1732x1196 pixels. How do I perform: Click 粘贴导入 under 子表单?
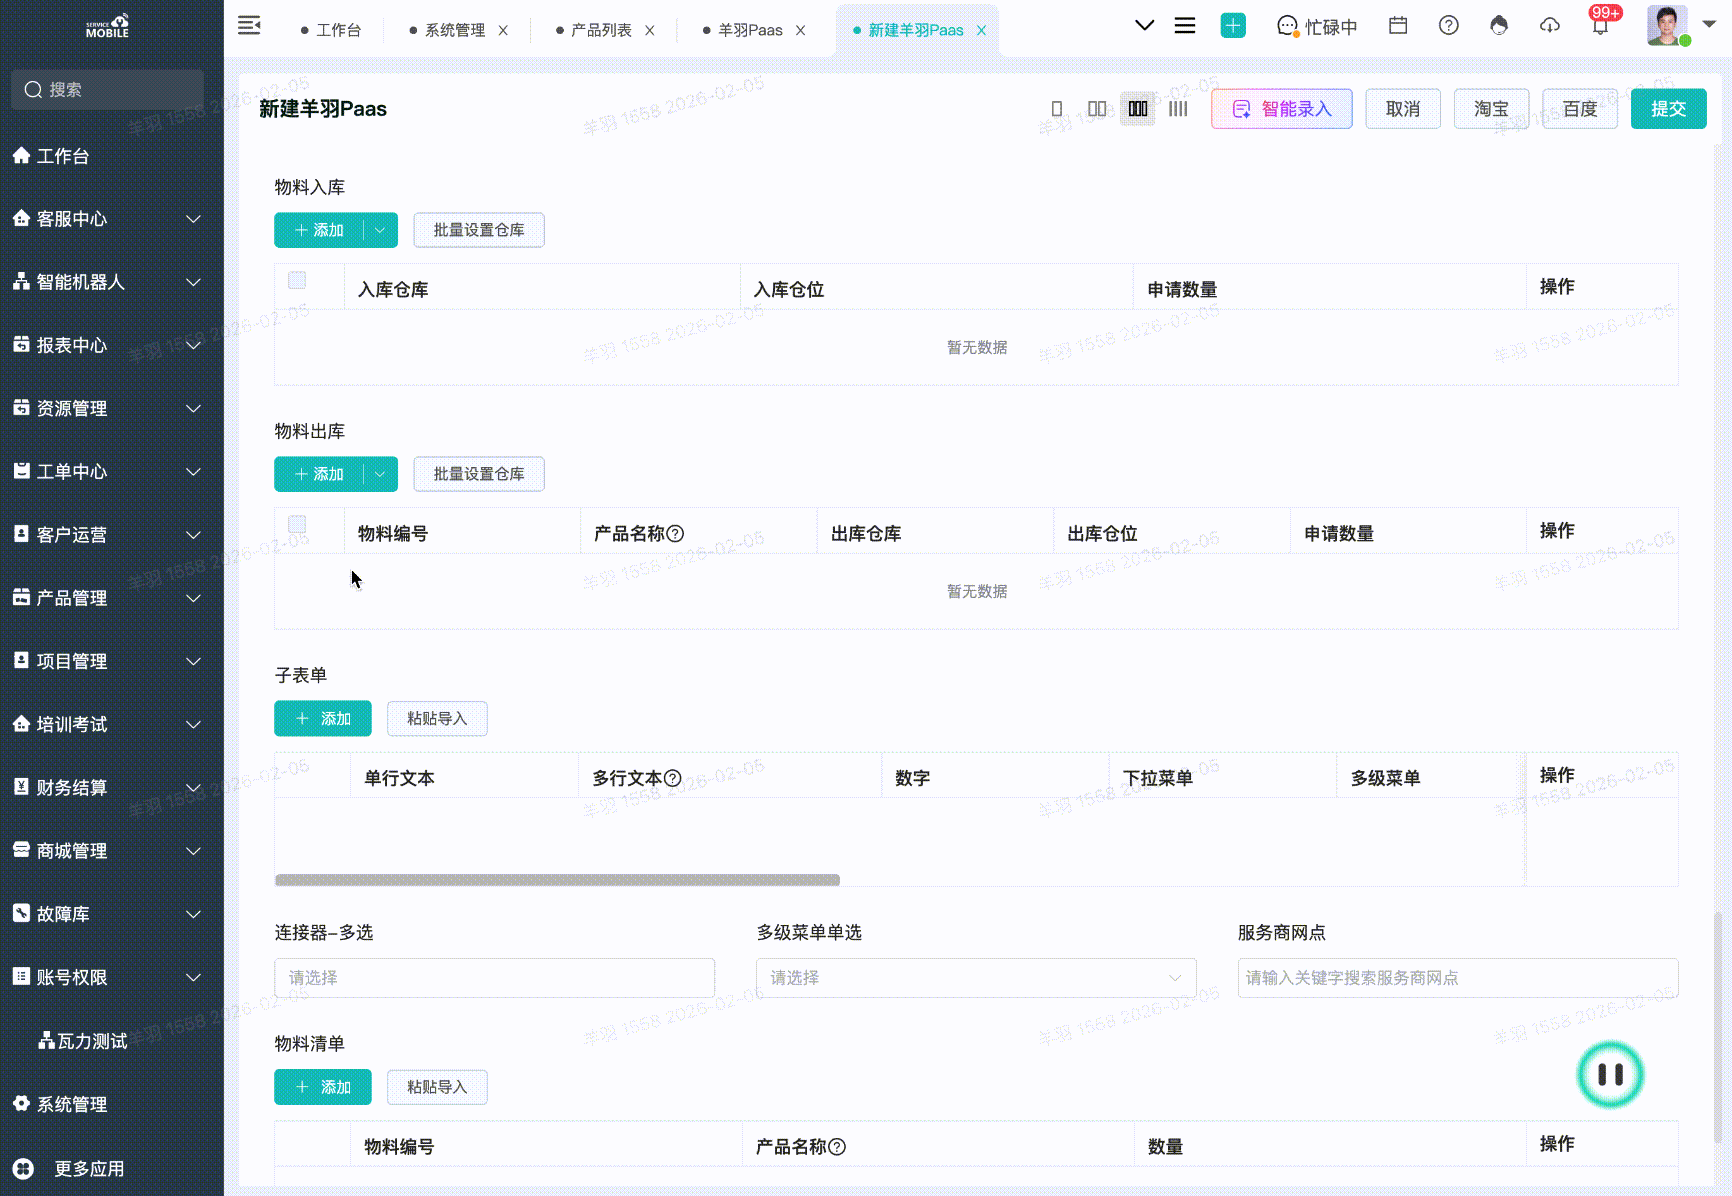[x=437, y=719]
